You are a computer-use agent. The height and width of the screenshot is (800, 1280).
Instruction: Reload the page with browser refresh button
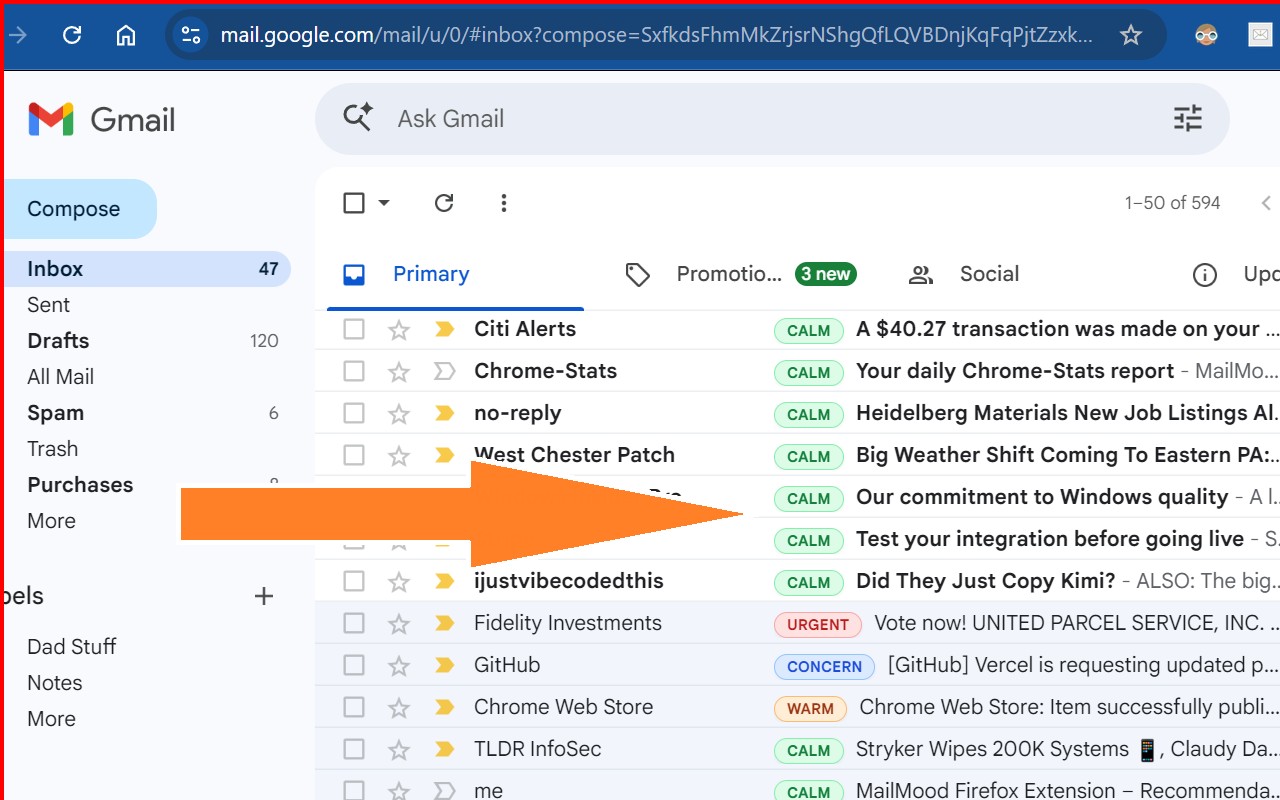[x=72, y=36]
